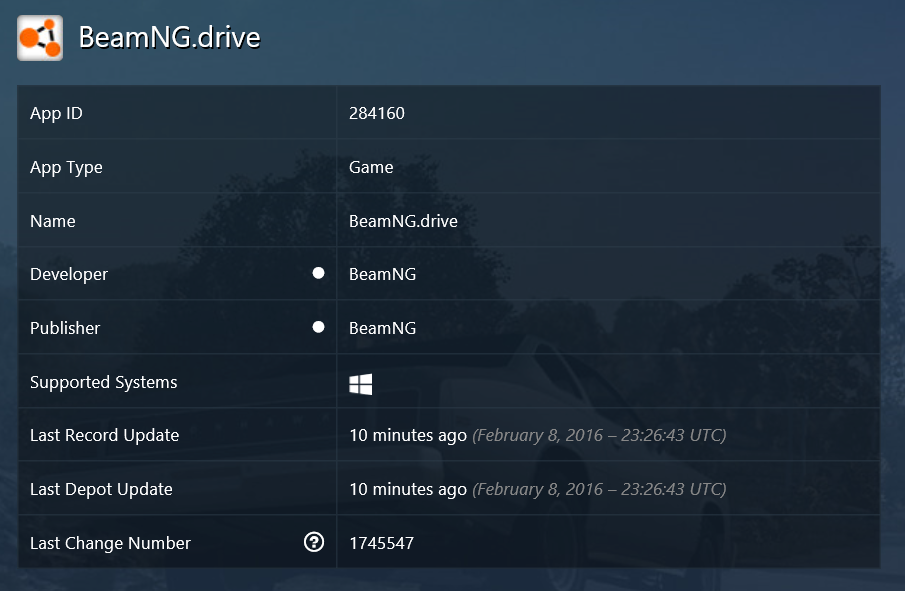Click the Last Depot Update label
Image resolution: width=905 pixels, height=591 pixels.
click(x=101, y=489)
